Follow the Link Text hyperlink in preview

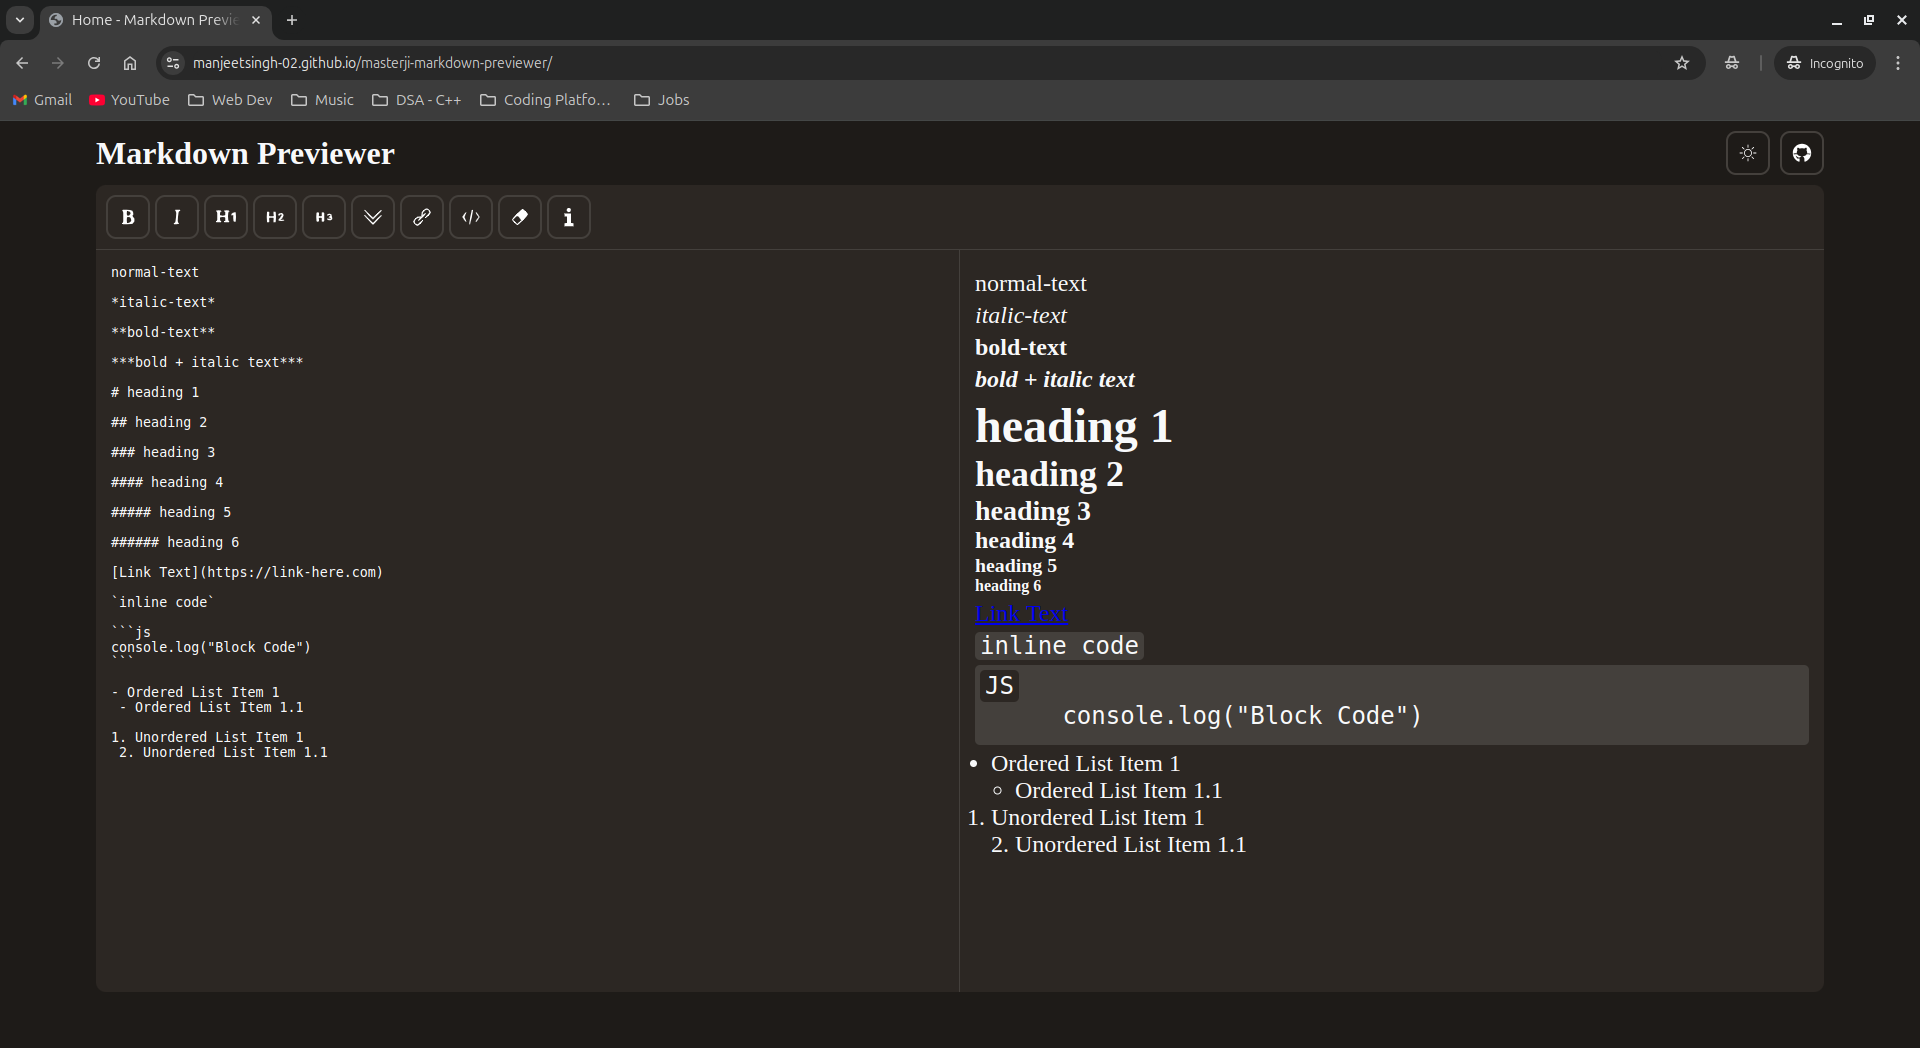click(1021, 614)
